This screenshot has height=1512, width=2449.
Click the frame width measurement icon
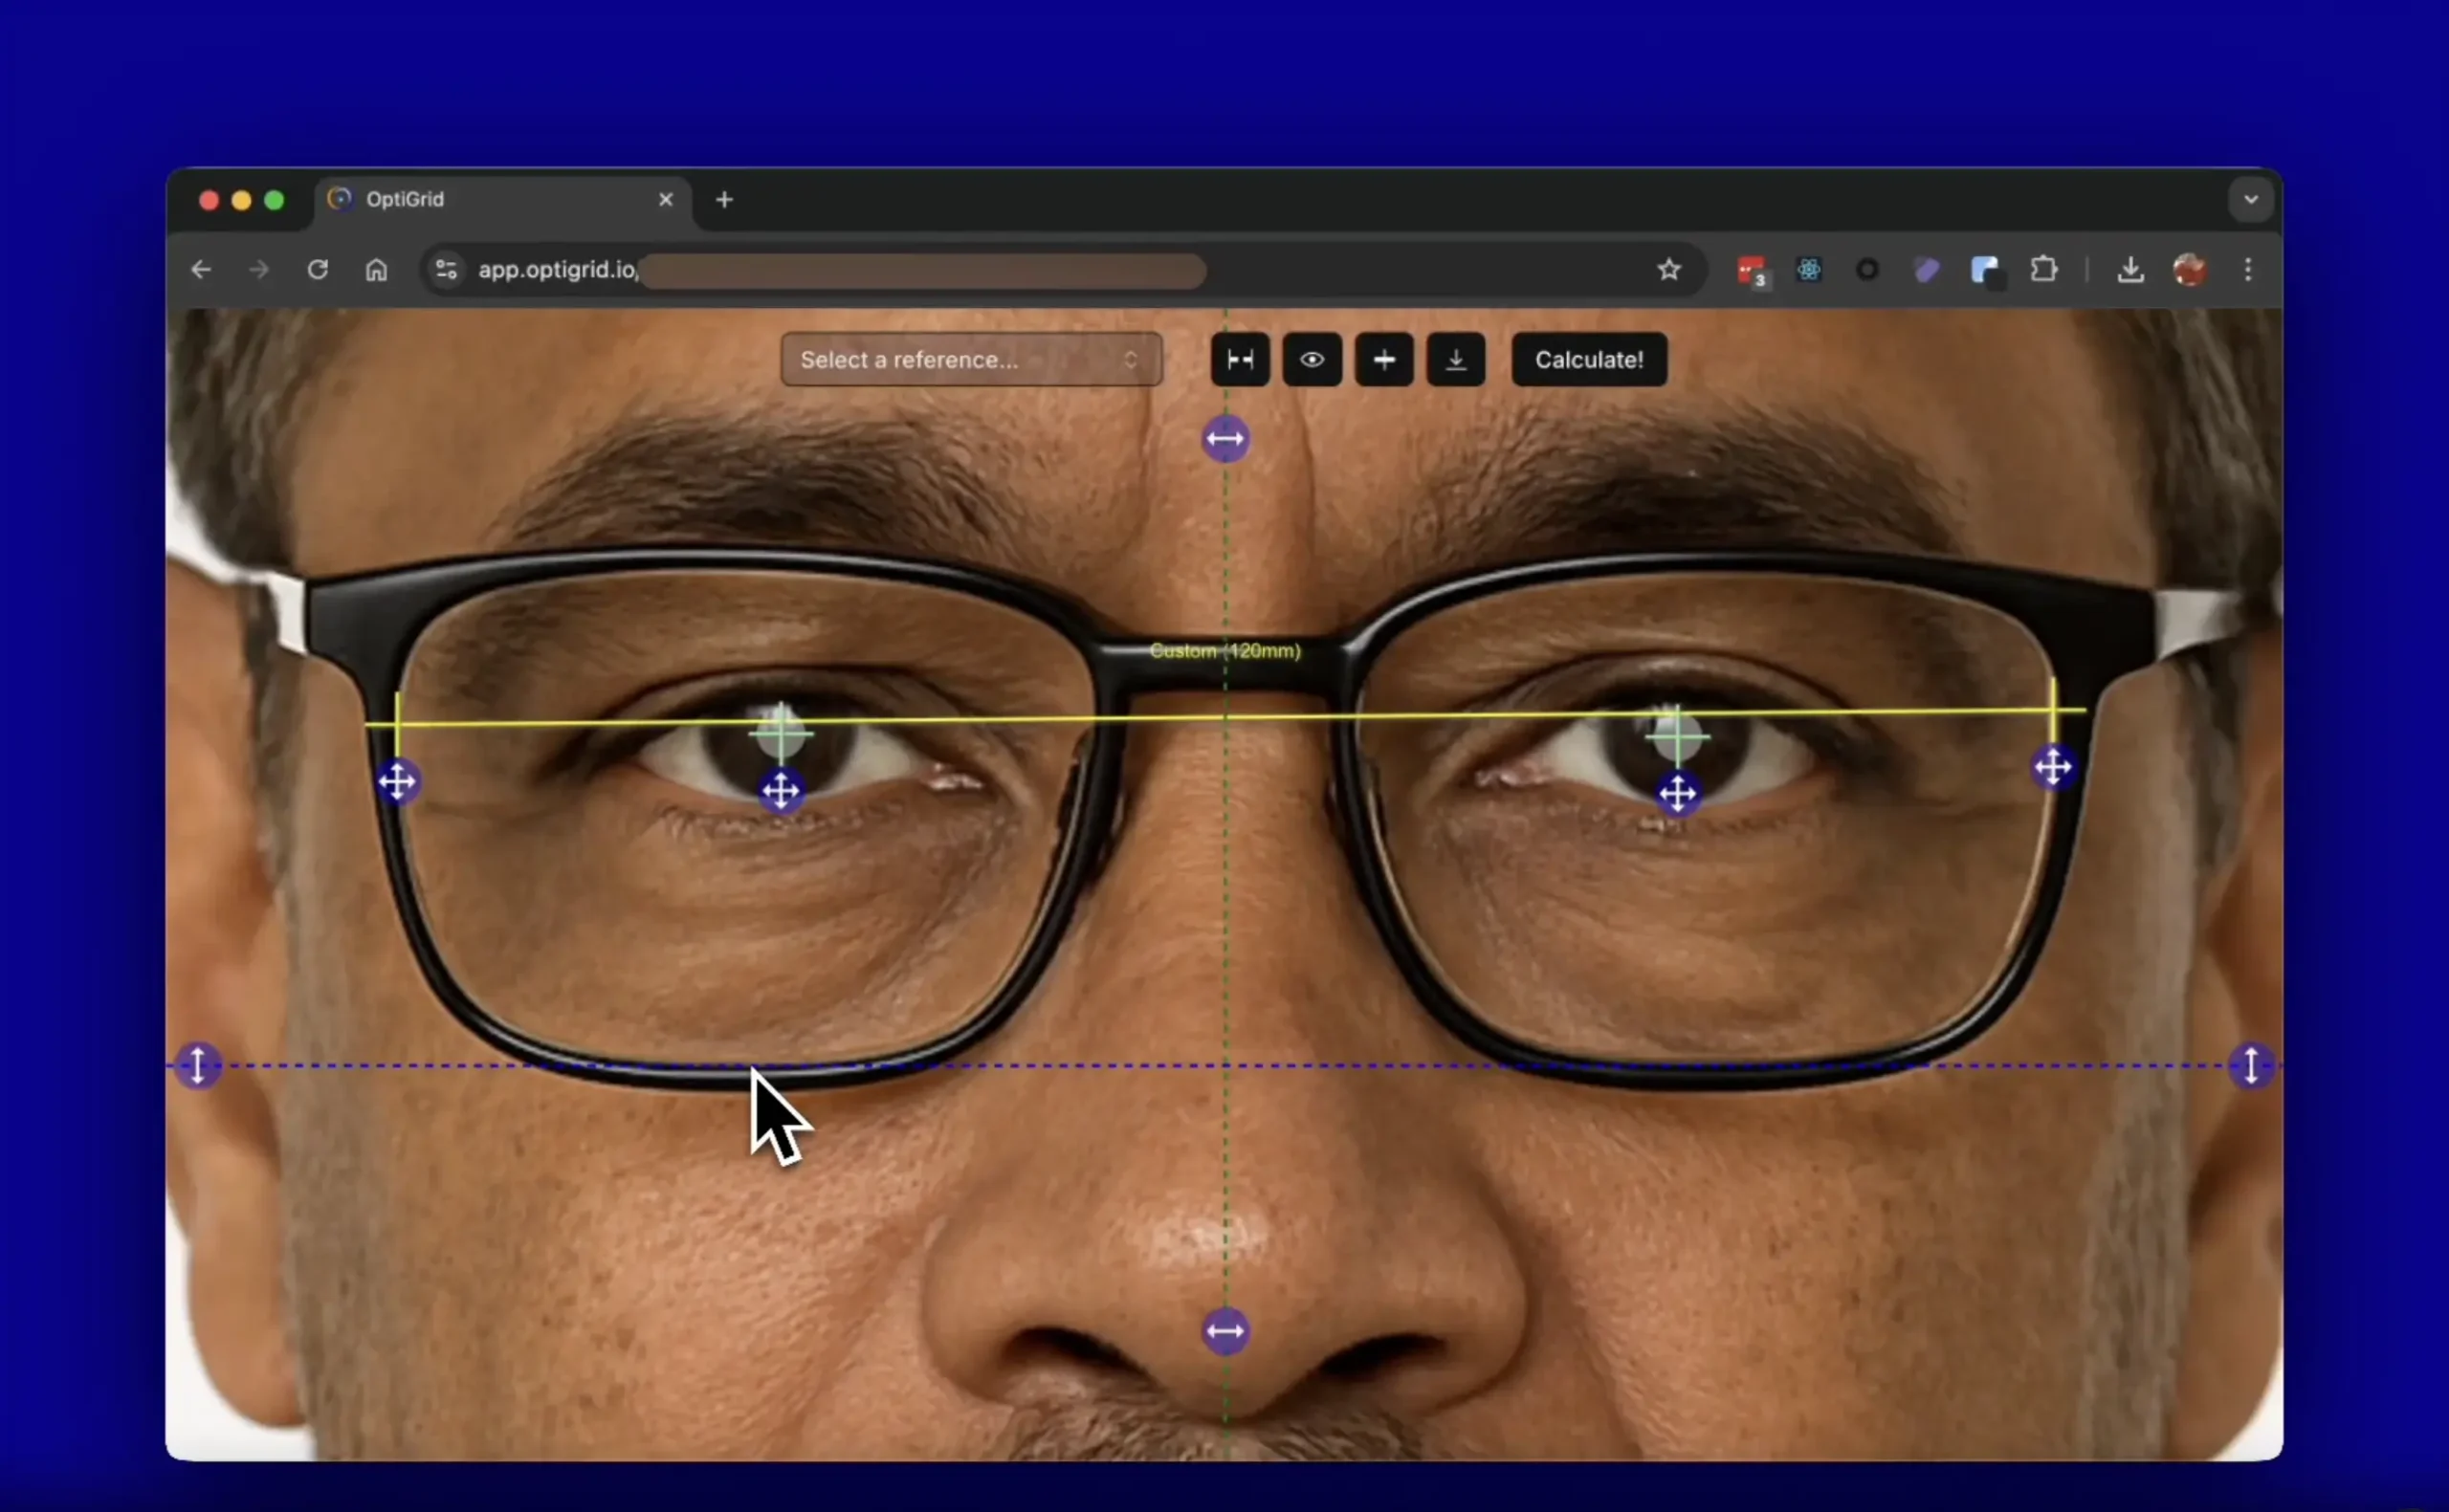1240,360
